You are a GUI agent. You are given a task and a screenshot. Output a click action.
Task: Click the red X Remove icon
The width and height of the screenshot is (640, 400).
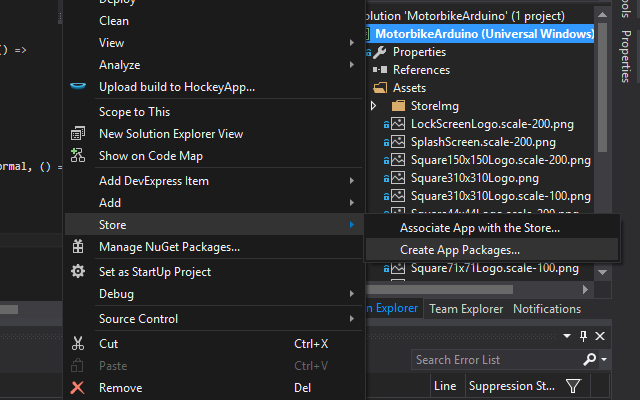[78, 387]
